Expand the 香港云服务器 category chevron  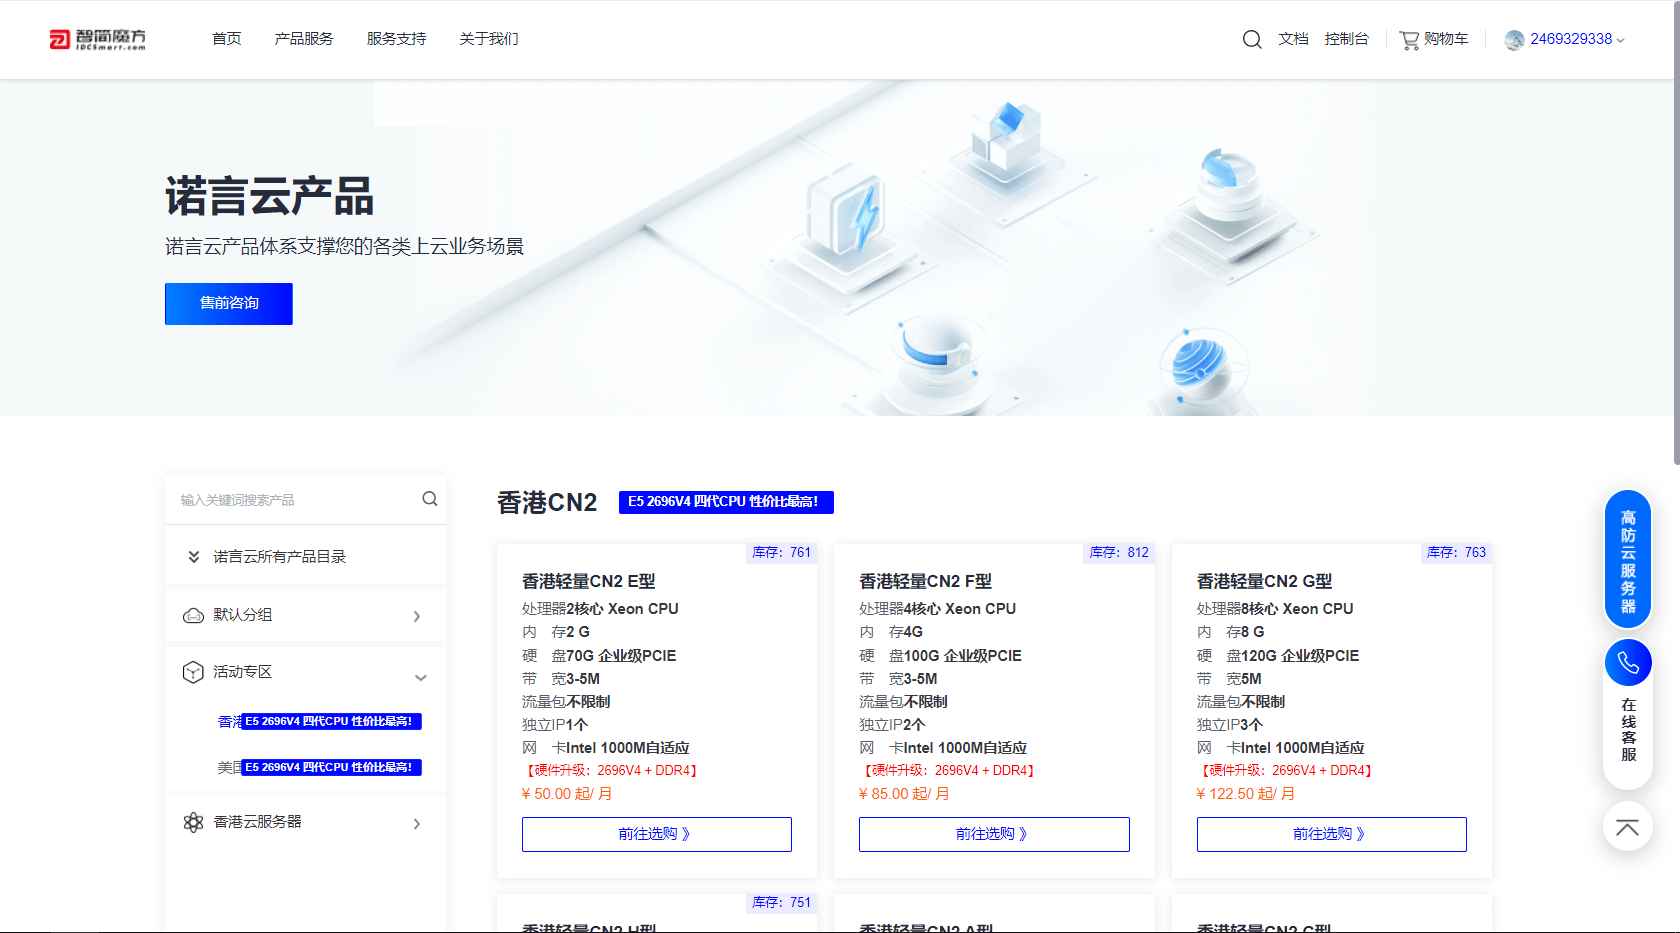click(x=417, y=824)
